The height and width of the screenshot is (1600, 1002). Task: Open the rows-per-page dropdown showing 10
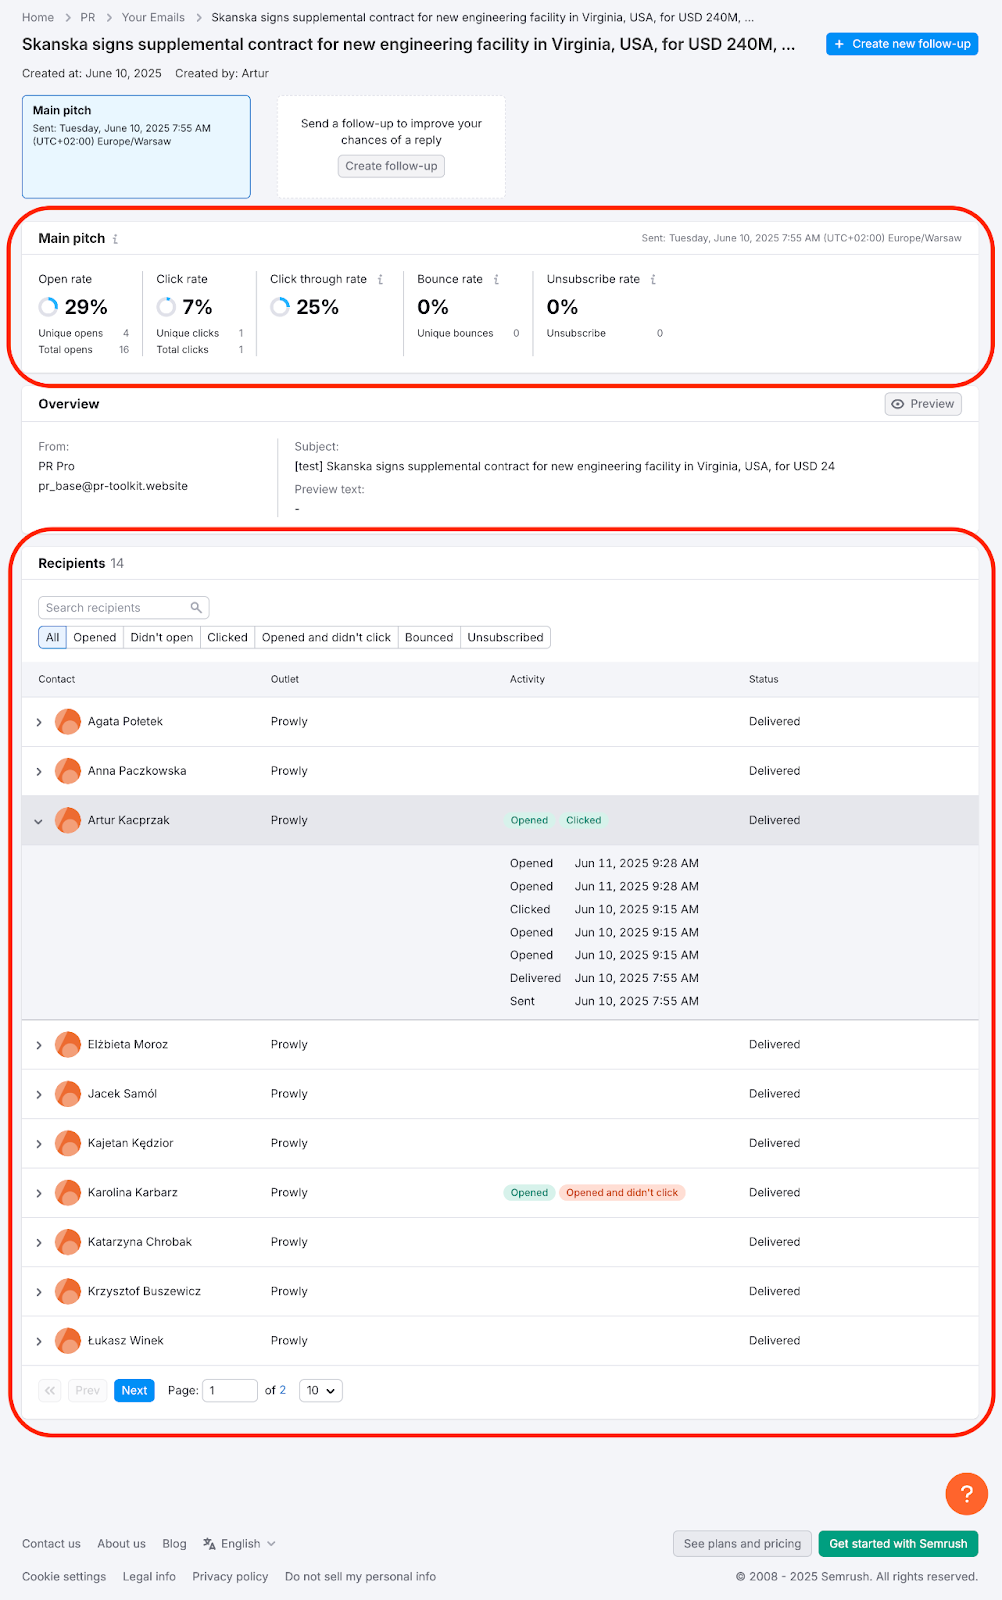click(x=320, y=1391)
